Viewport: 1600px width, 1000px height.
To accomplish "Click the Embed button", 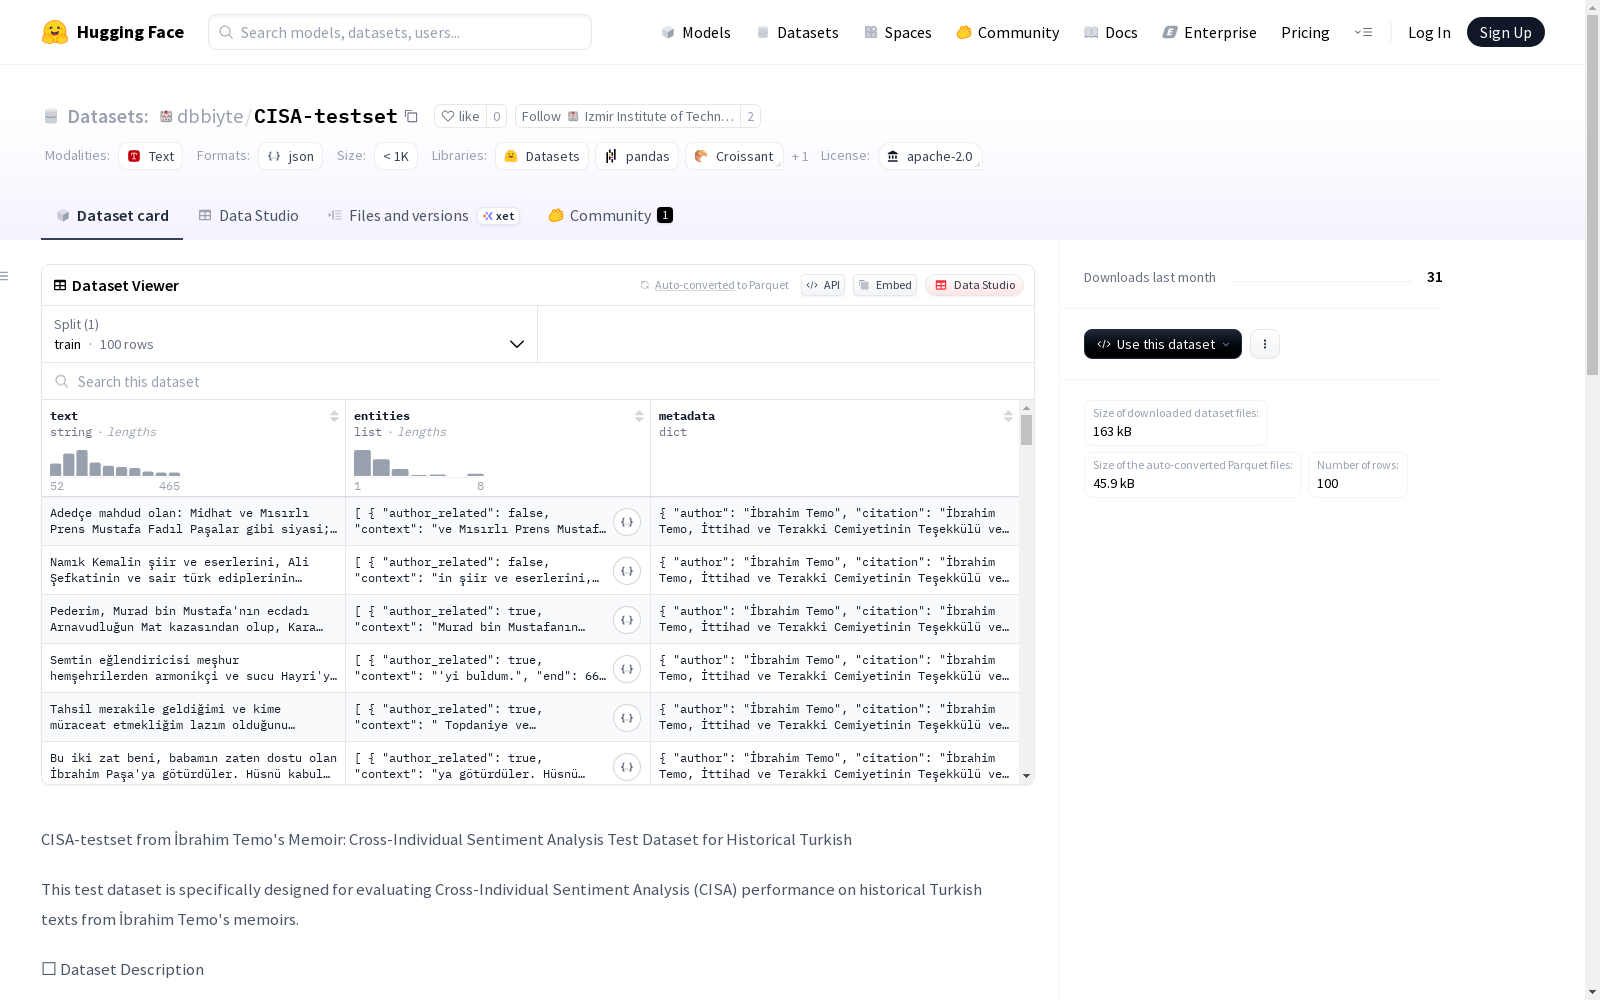I will pos(885,285).
